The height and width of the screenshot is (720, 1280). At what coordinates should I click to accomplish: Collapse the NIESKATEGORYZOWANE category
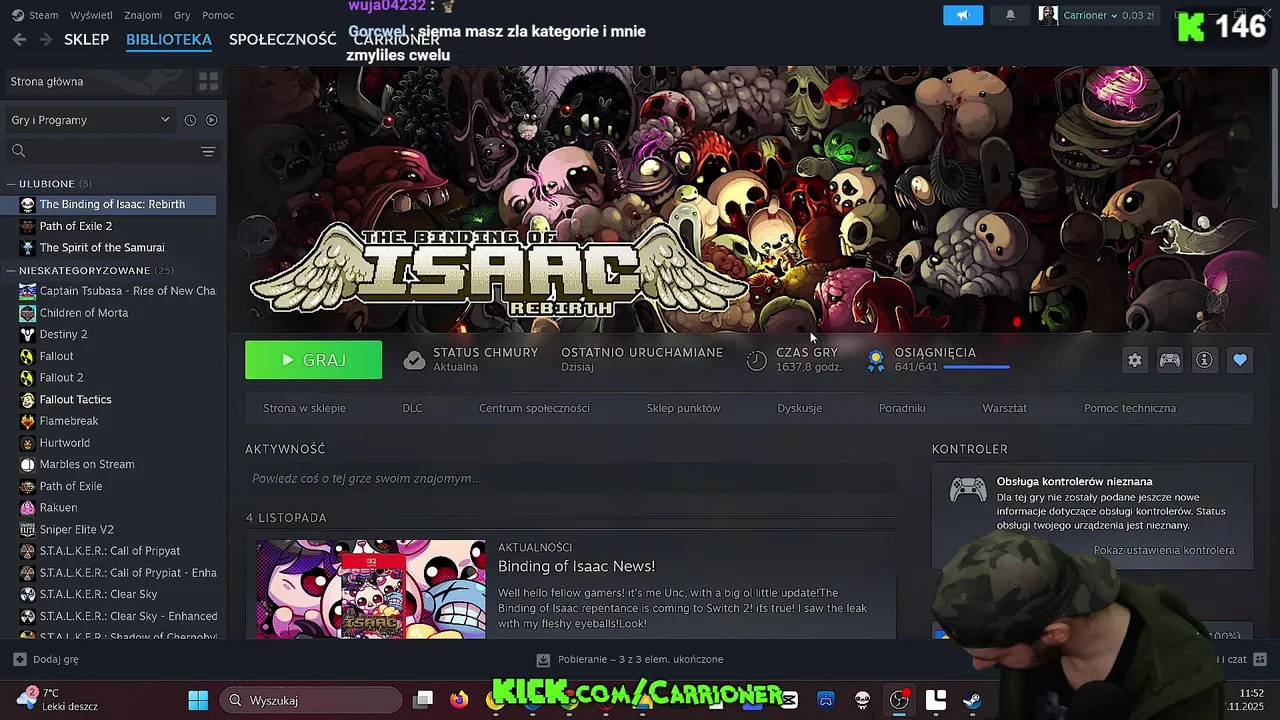[x=10, y=271]
